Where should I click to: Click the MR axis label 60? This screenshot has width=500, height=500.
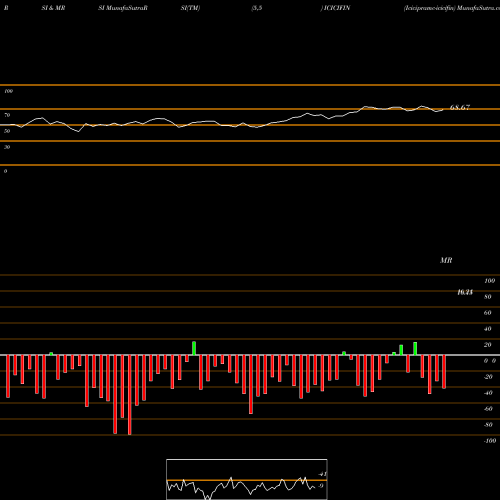pos(488,313)
